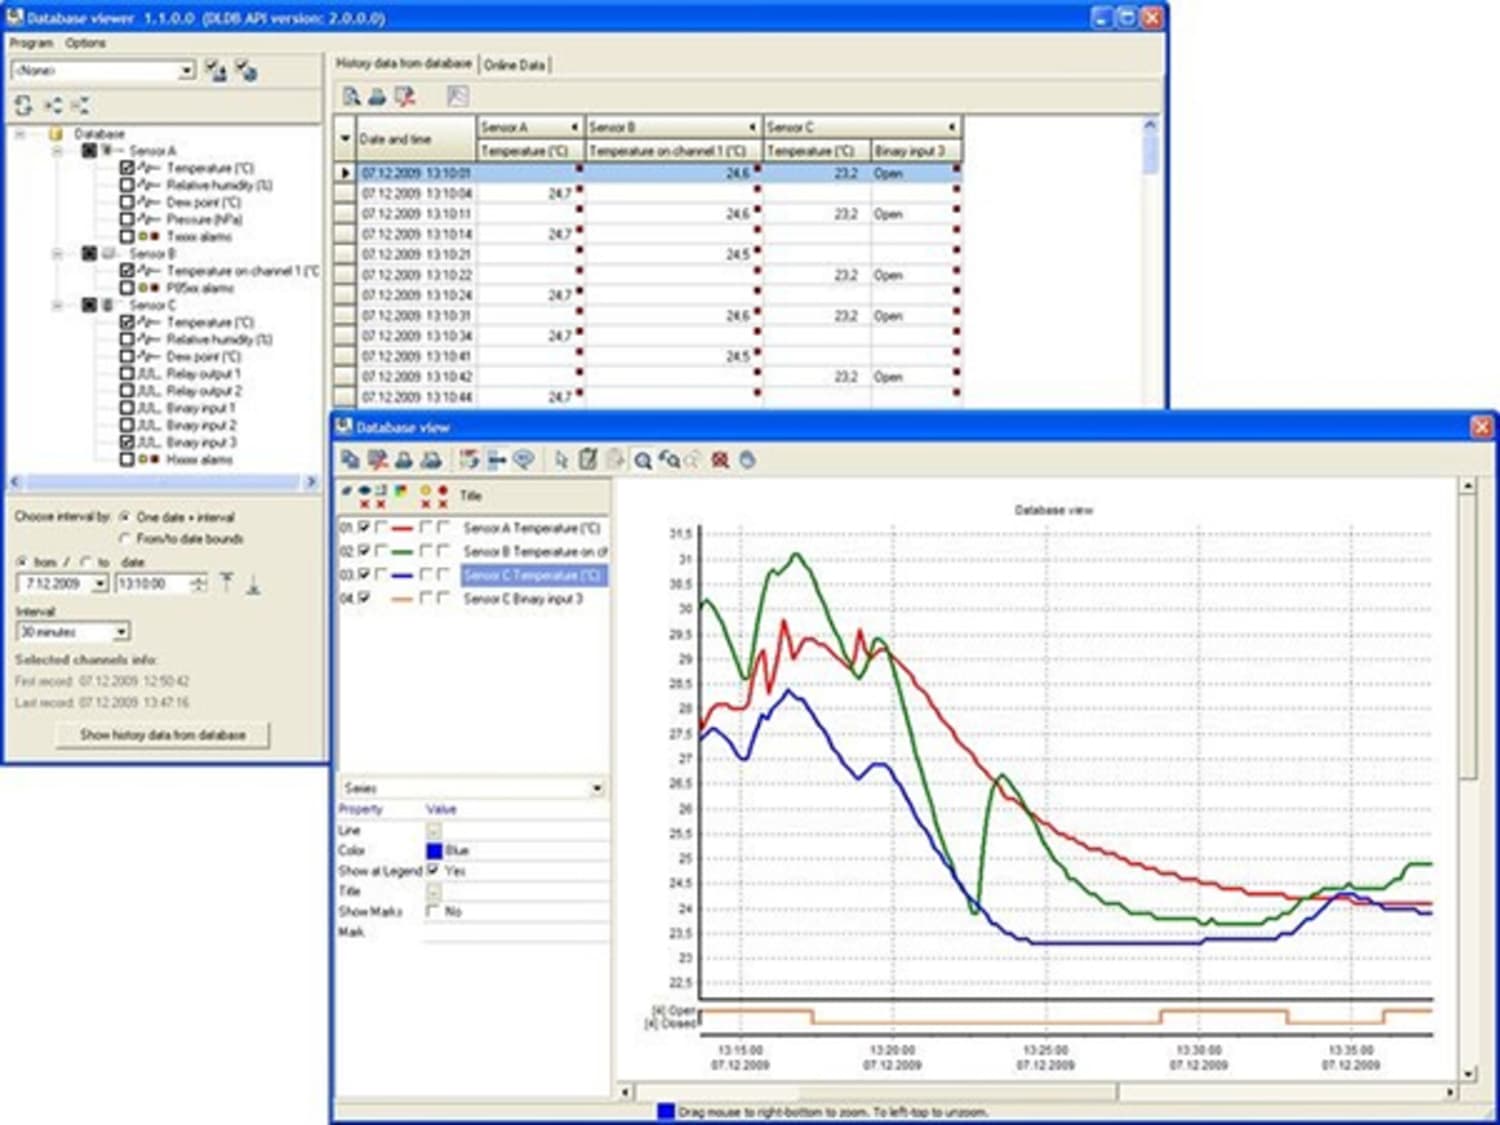Switch to the Online Data tab
This screenshot has width=1500, height=1125.
[x=514, y=63]
